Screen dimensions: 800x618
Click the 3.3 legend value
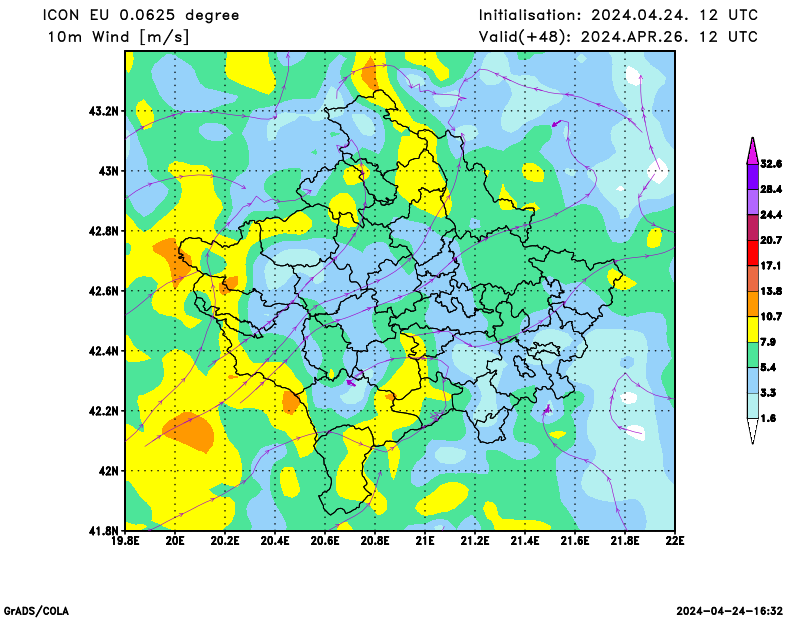[x=768, y=393]
